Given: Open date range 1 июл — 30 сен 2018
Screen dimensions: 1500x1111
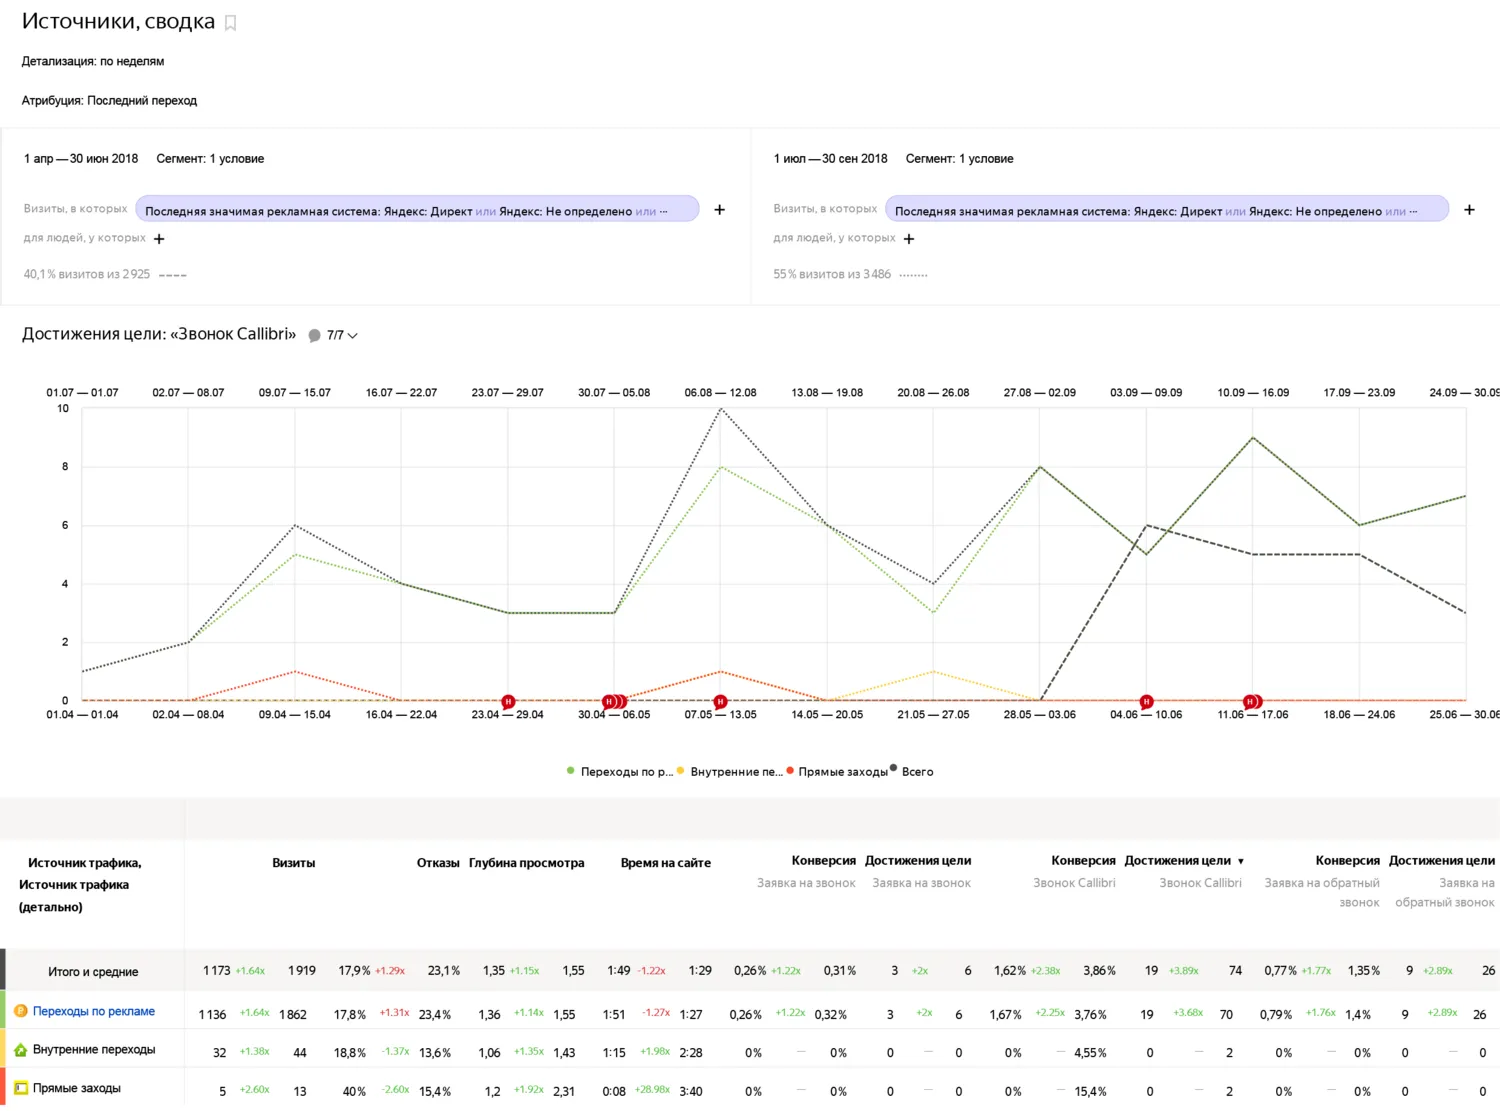Looking at the screenshot, I should point(831,158).
